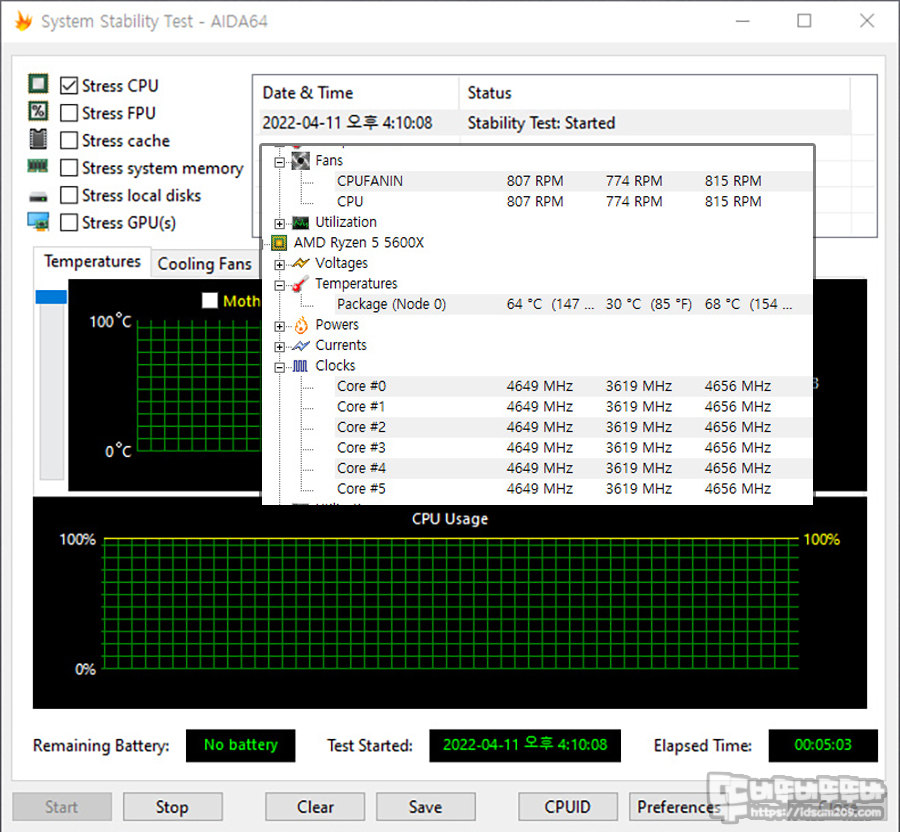This screenshot has height=832, width=900.
Task: Collapse the Temperatures tree node
Action: (280, 285)
